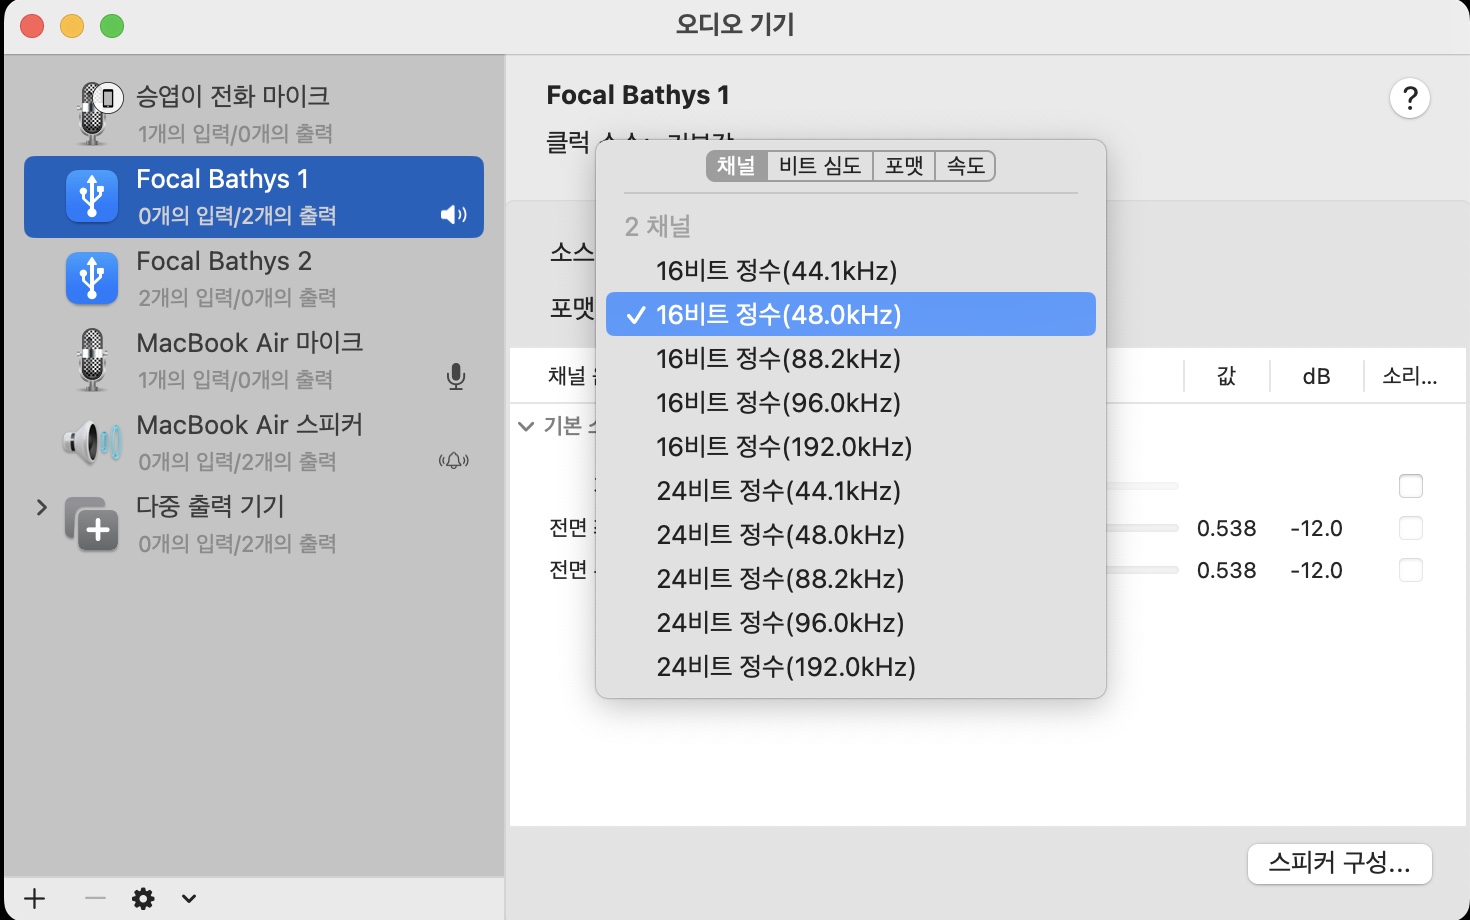This screenshot has height=920, width=1470.
Task: Click the Focal Bathys 1 detail title
Action: [x=638, y=95]
